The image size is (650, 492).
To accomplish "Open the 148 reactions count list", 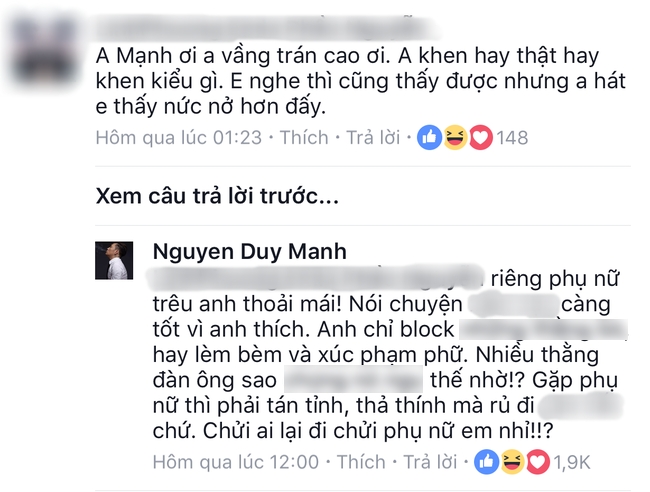I will (x=512, y=138).
